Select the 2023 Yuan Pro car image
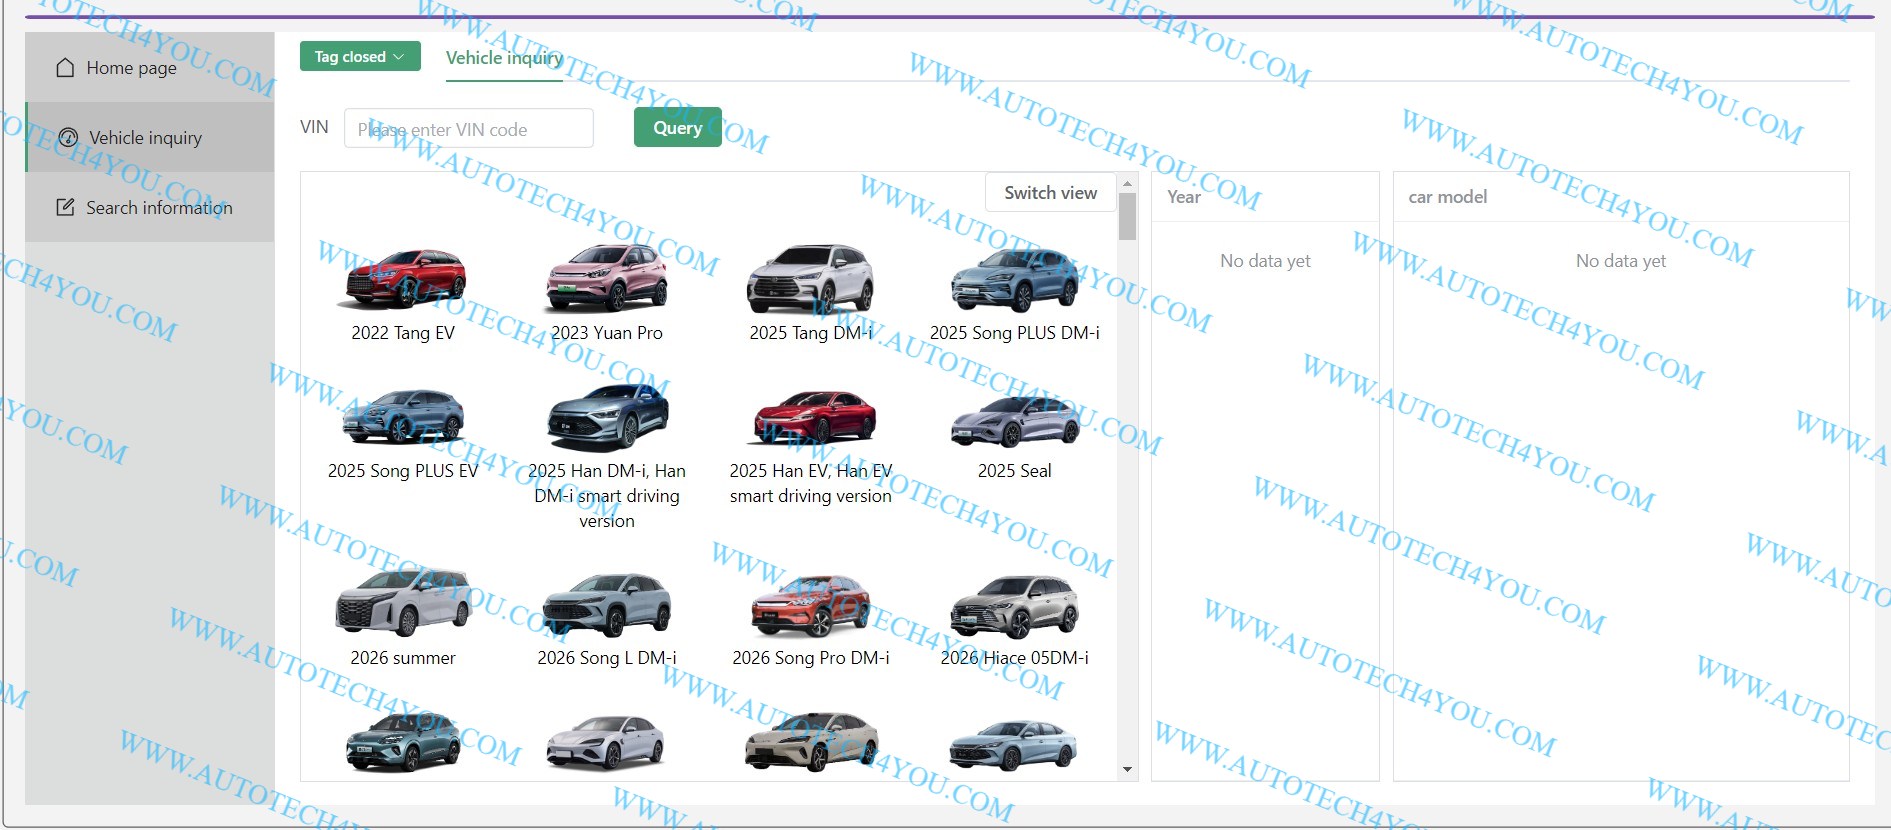 pyautogui.click(x=607, y=278)
